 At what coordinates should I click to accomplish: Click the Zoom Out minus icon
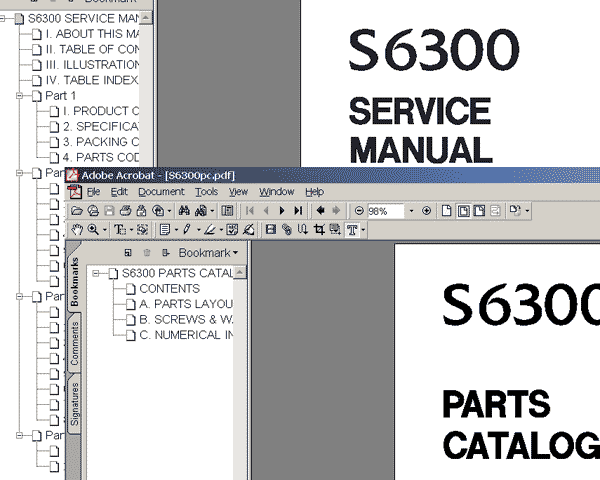tap(359, 211)
